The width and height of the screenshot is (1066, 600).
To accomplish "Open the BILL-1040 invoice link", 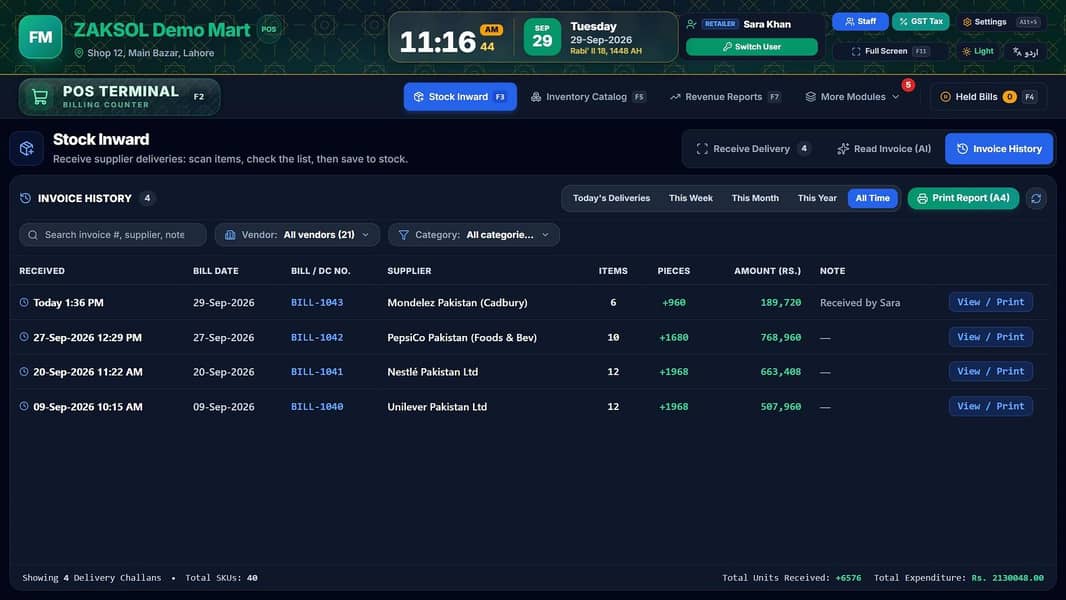I will pyautogui.click(x=317, y=406).
